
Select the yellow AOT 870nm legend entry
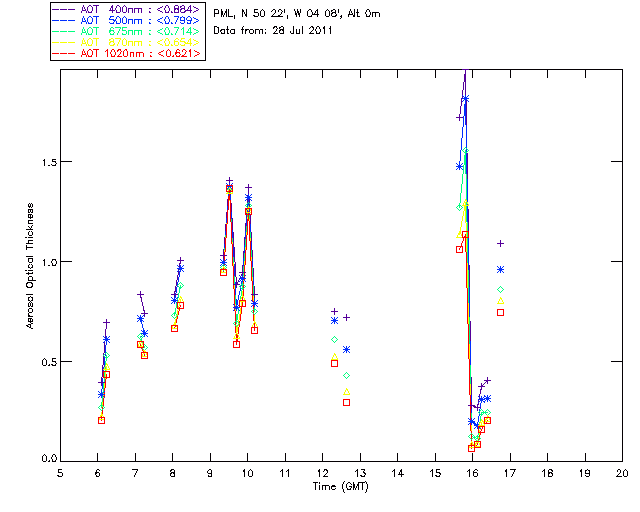click(x=128, y=43)
